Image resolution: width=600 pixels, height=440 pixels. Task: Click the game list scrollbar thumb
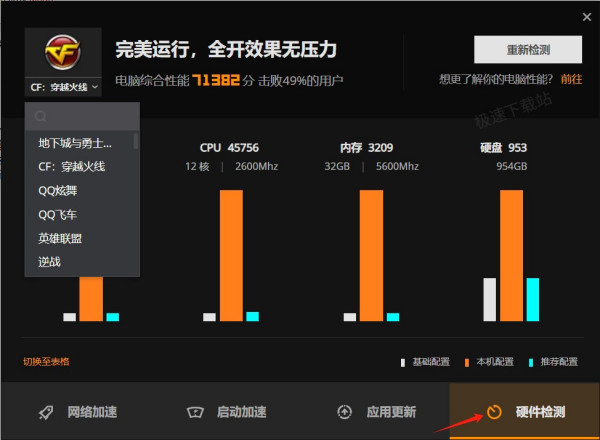135,141
